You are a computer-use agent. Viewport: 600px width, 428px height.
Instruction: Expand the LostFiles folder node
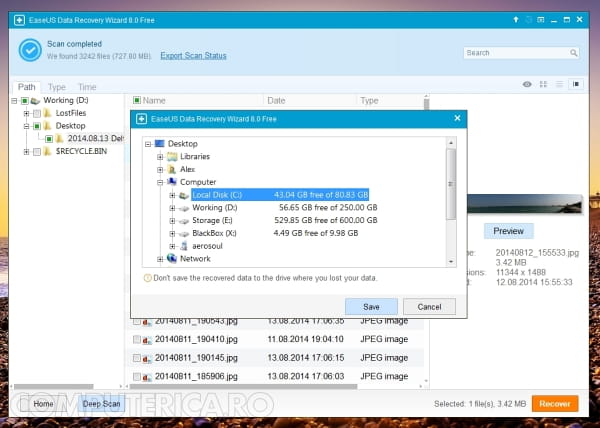tap(26, 113)
